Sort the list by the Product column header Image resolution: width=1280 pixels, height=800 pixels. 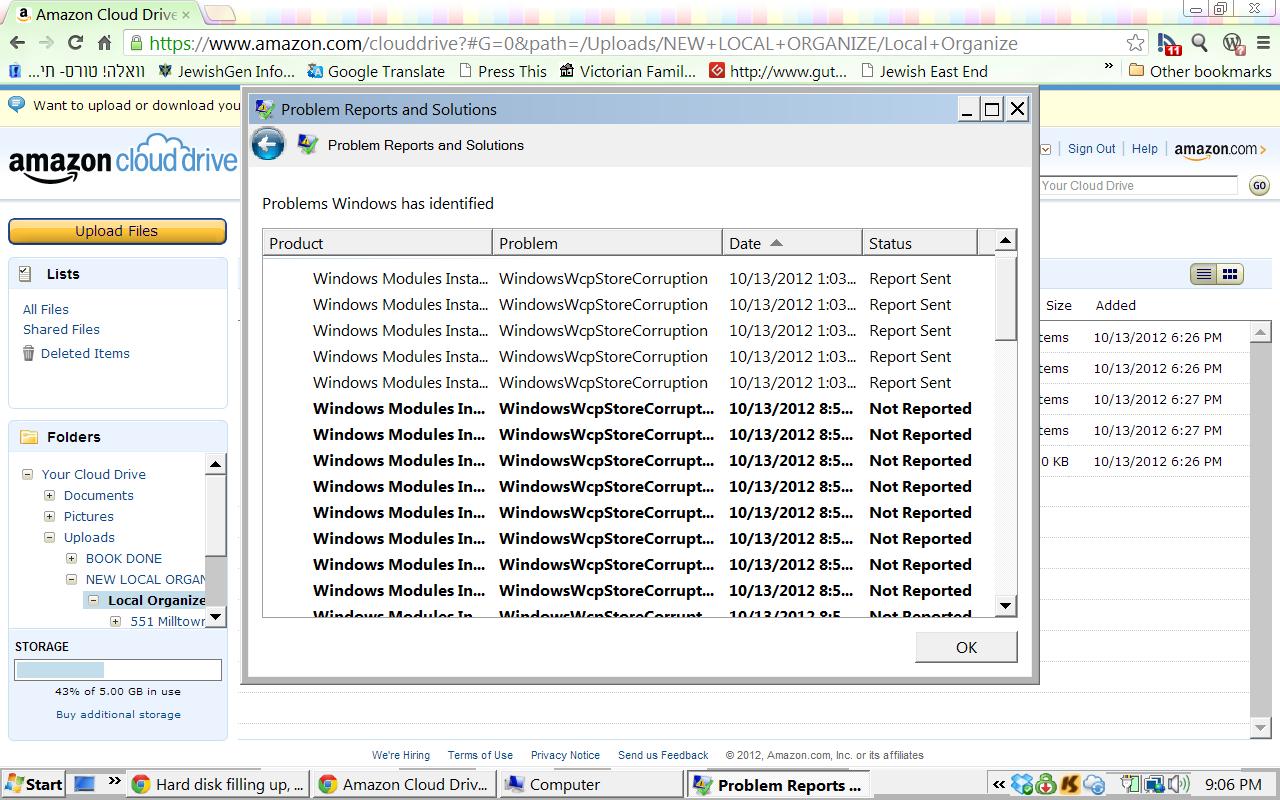tap(377, 243)
